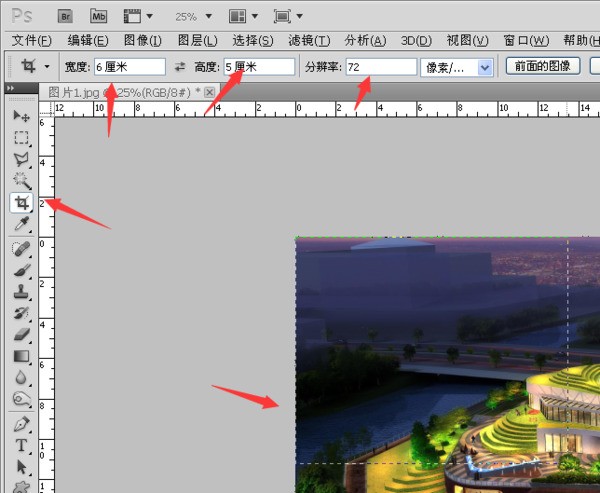Open Mini Bridge with the Mb icon

click(x=98, y=16)
